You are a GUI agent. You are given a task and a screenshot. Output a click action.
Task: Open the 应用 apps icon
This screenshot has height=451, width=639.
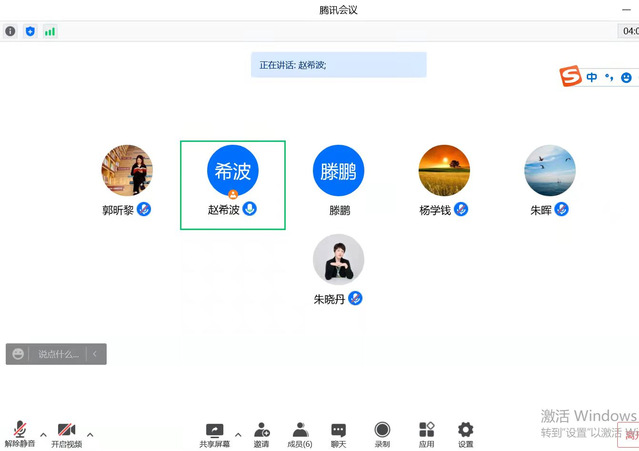pyautogui.click(x=426, y=432)
